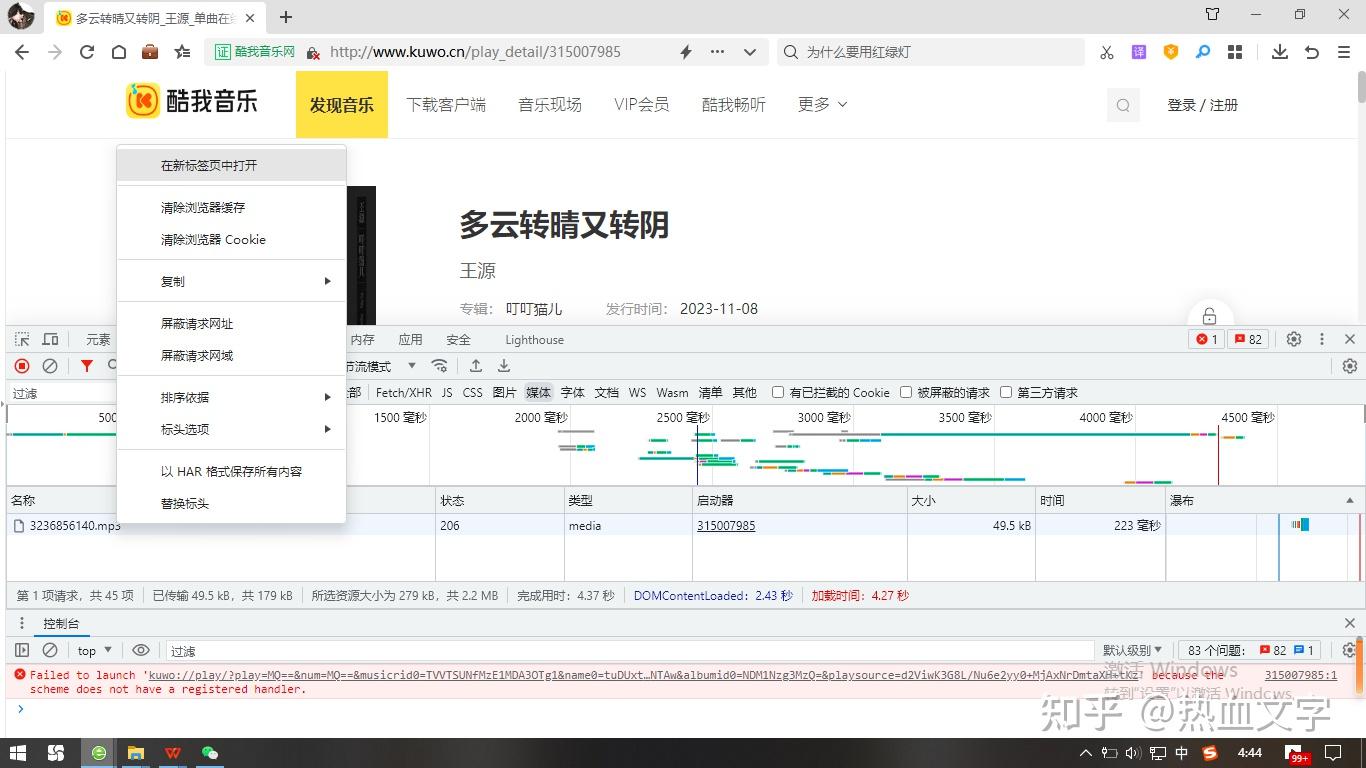Open the 下载客户端 navigation link
The height and width of the screenshot is (768, 1366).
click(x=446, y=104)
